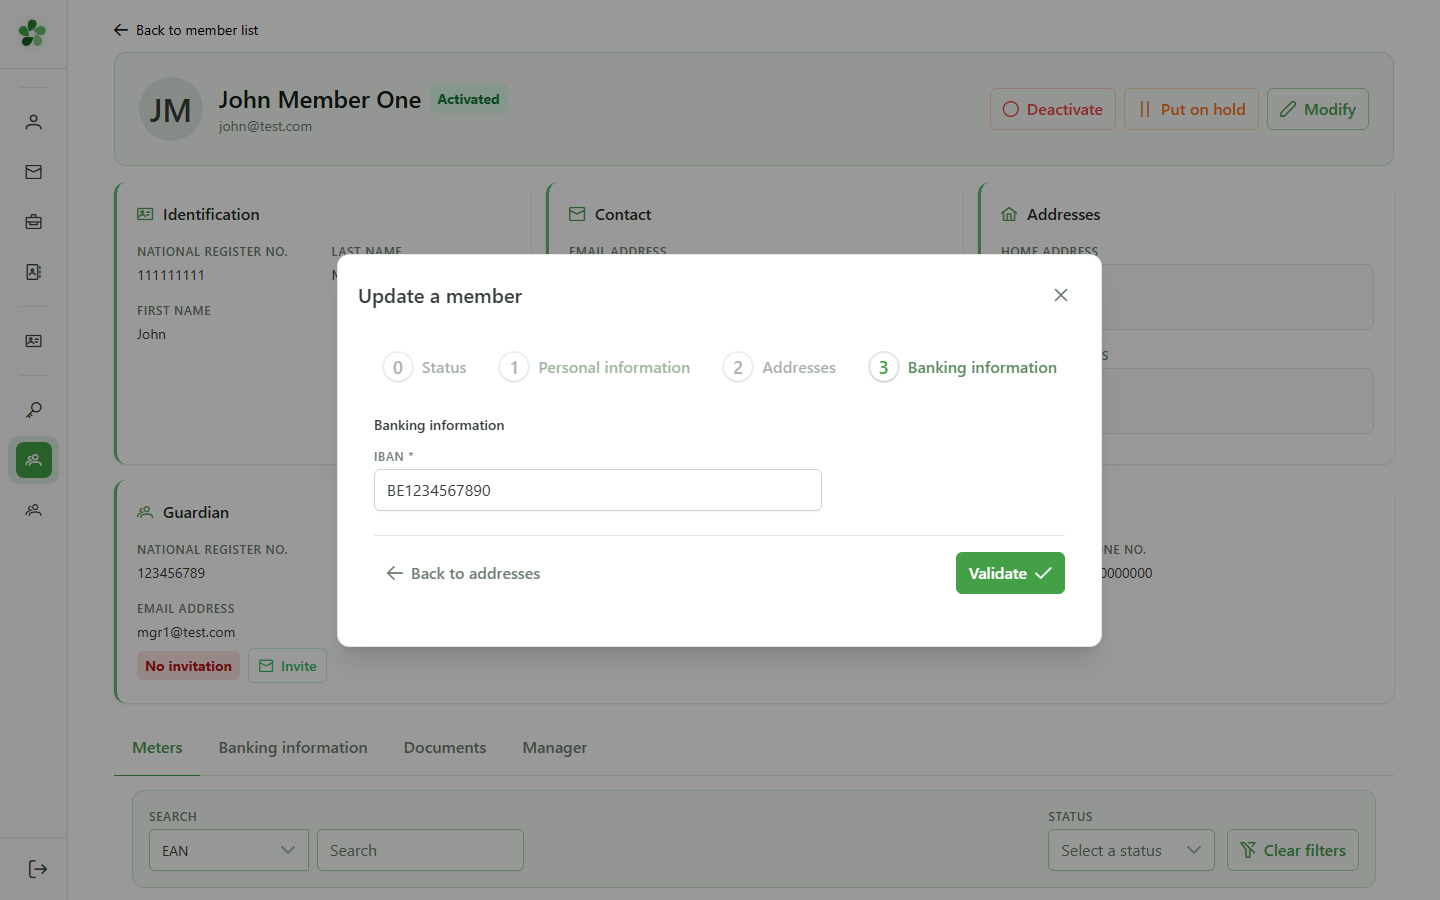Click the green Validate button
Viewport: 1440px width, 900px height.
(1010, 573)
